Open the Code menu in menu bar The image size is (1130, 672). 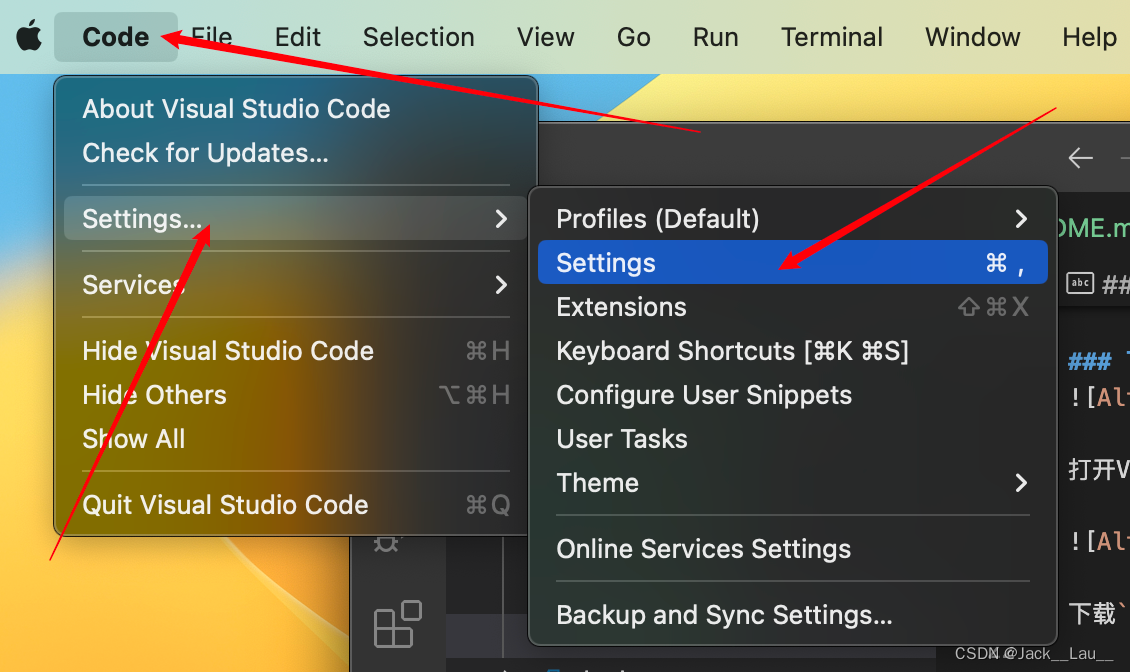115,37
